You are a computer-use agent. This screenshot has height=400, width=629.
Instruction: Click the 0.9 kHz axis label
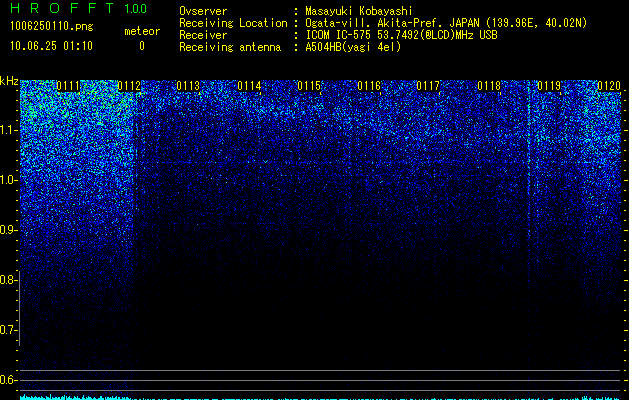point(7,230)
